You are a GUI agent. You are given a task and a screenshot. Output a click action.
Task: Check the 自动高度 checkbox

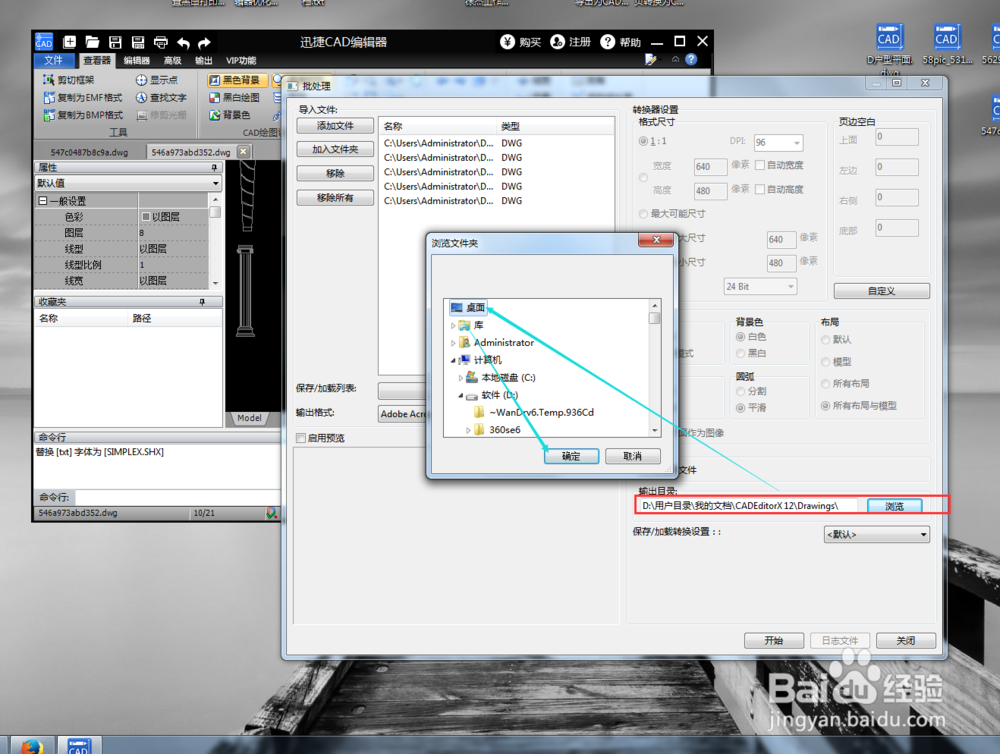click(x=760, y=189)
